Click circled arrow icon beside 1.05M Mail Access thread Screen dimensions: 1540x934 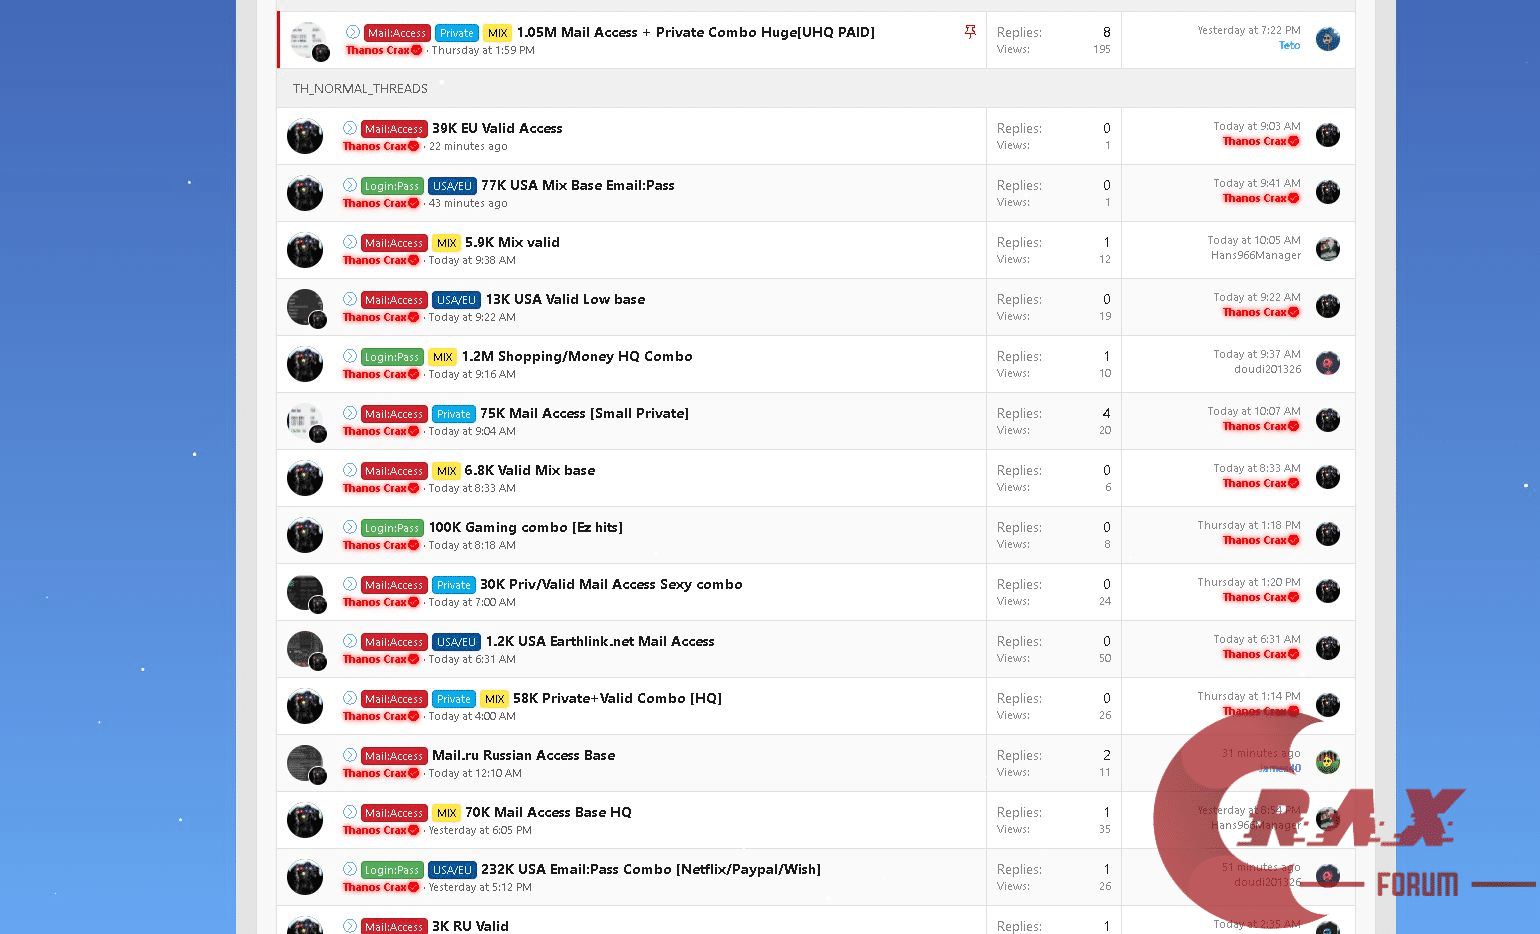[x=353, y=32]
